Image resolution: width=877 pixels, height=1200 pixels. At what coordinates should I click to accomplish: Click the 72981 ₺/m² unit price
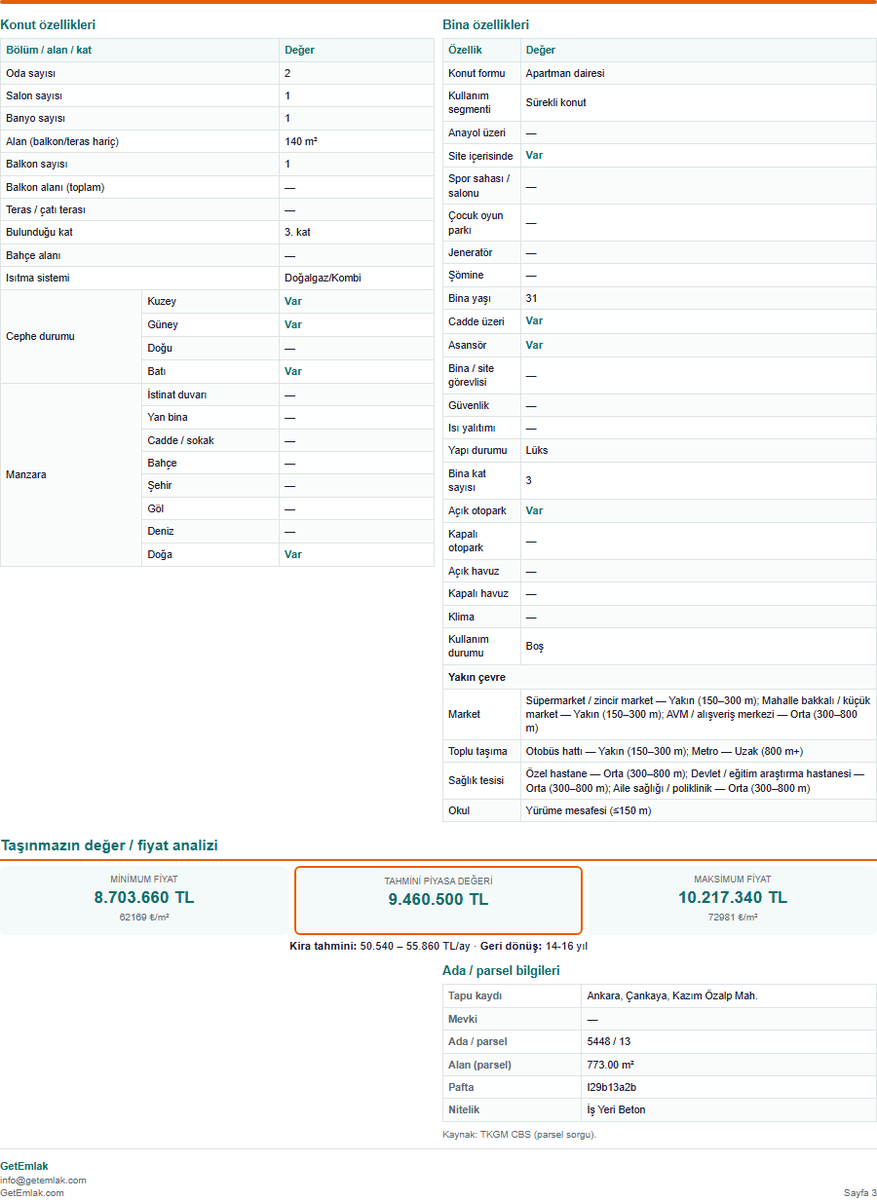(732, 916)
